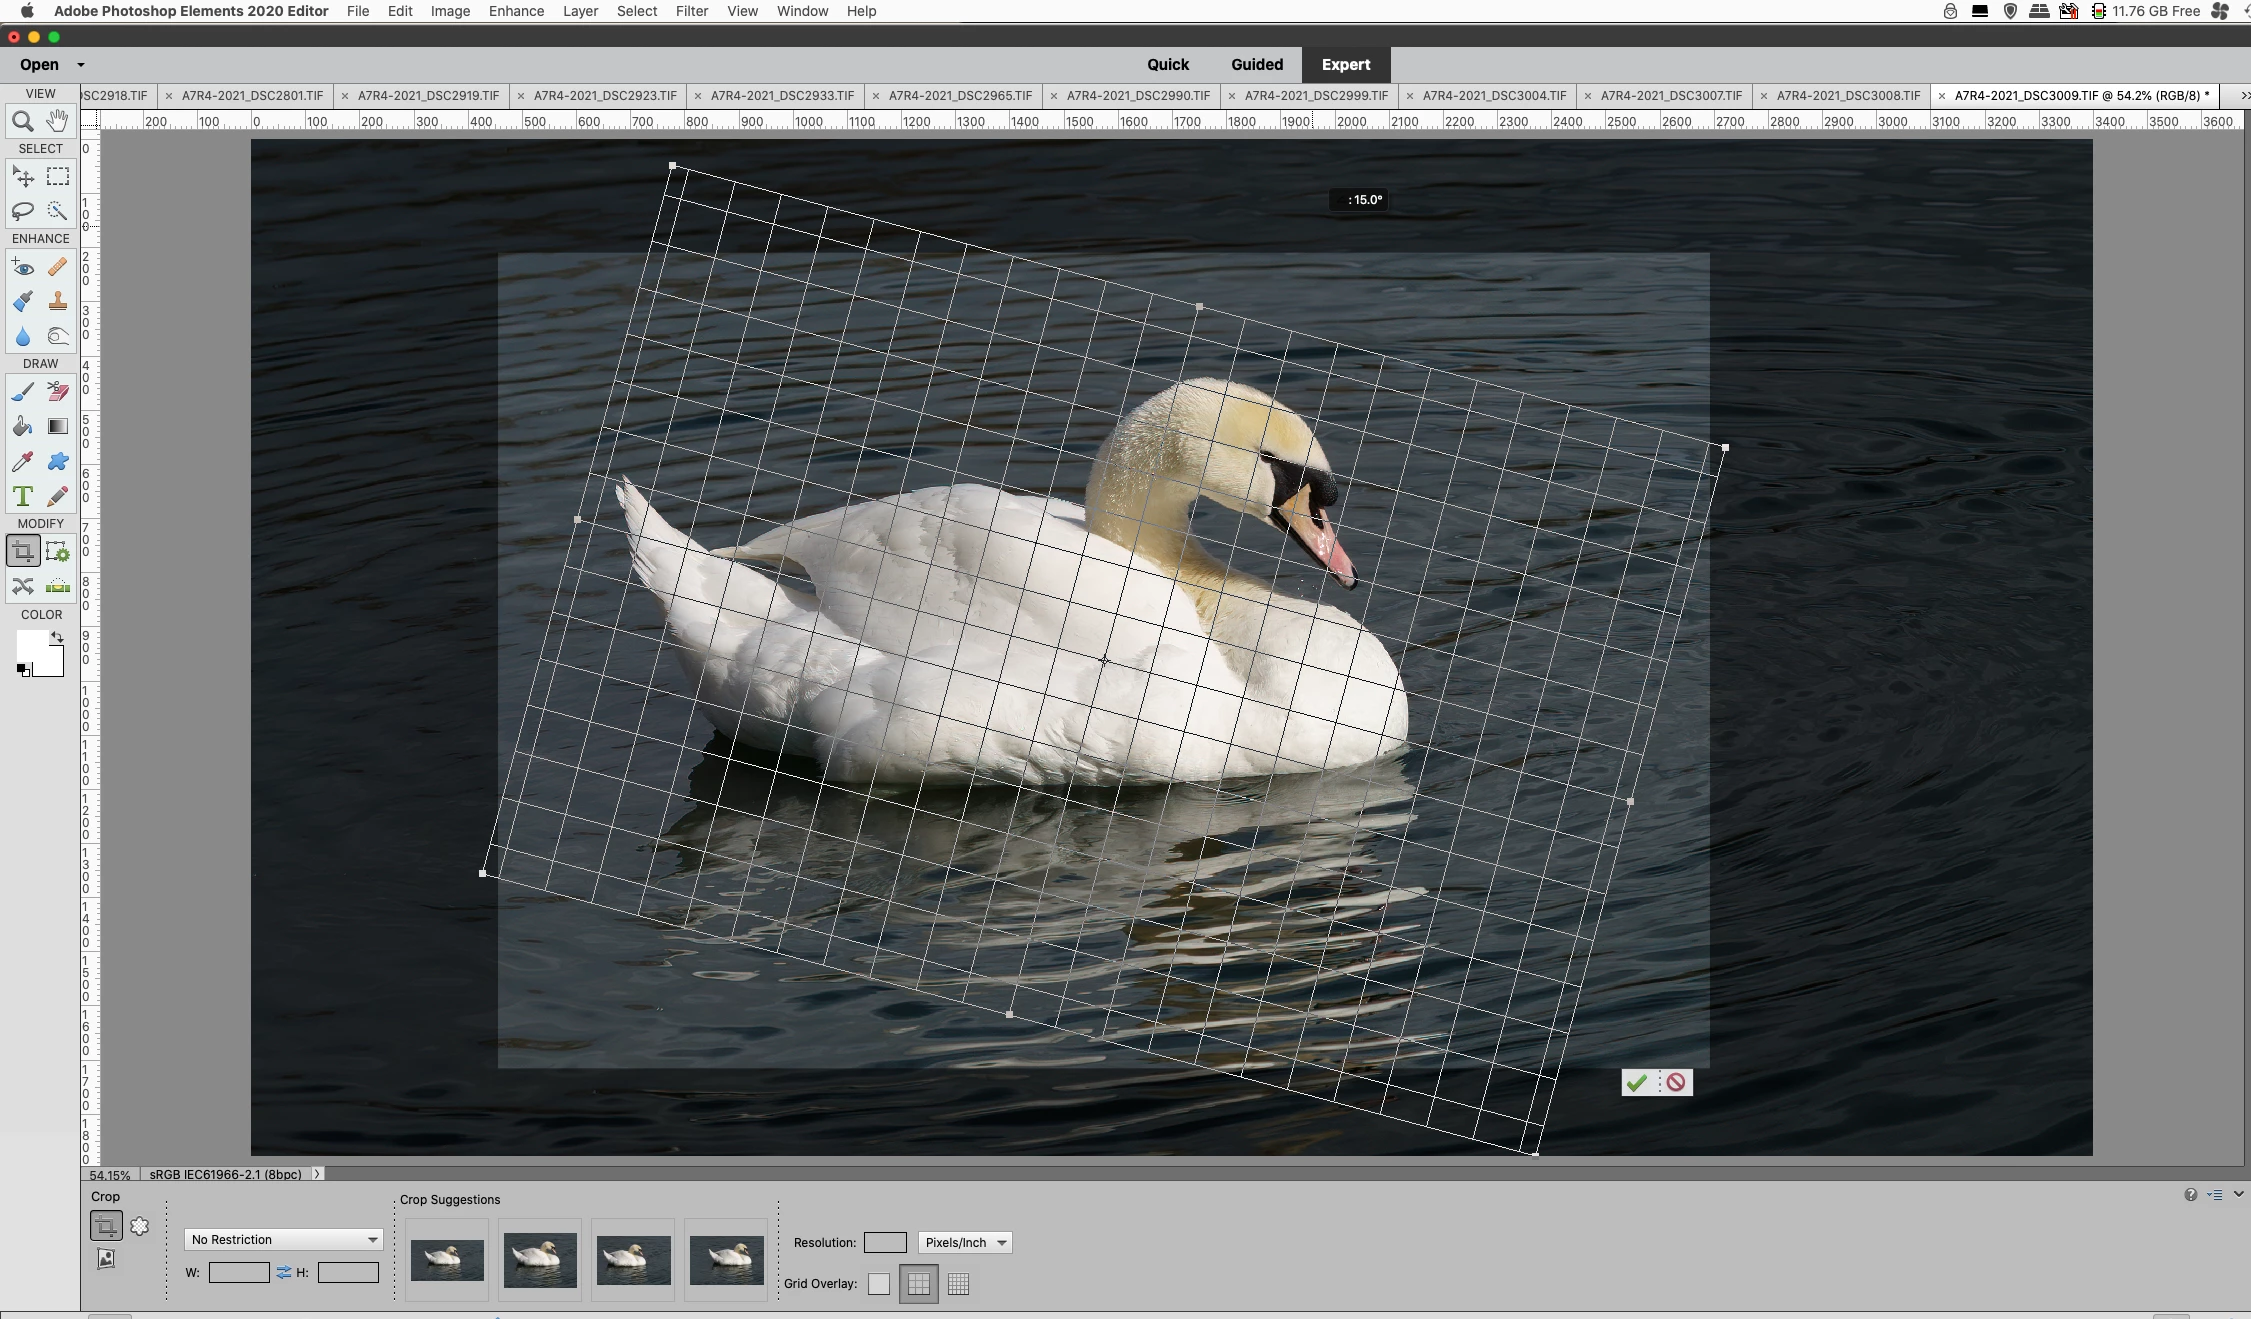This screenshot has height=1319, width=2251.
Task: Commit the crop with the green checkmark
Action: (1636, 1082)
